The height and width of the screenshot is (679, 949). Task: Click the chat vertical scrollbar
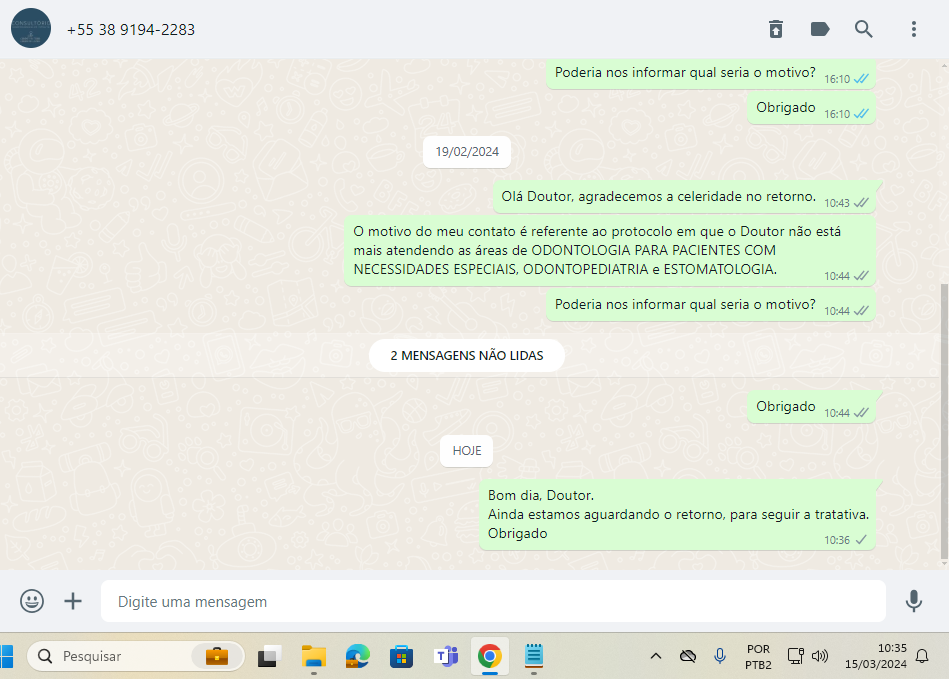click(944, 420)
